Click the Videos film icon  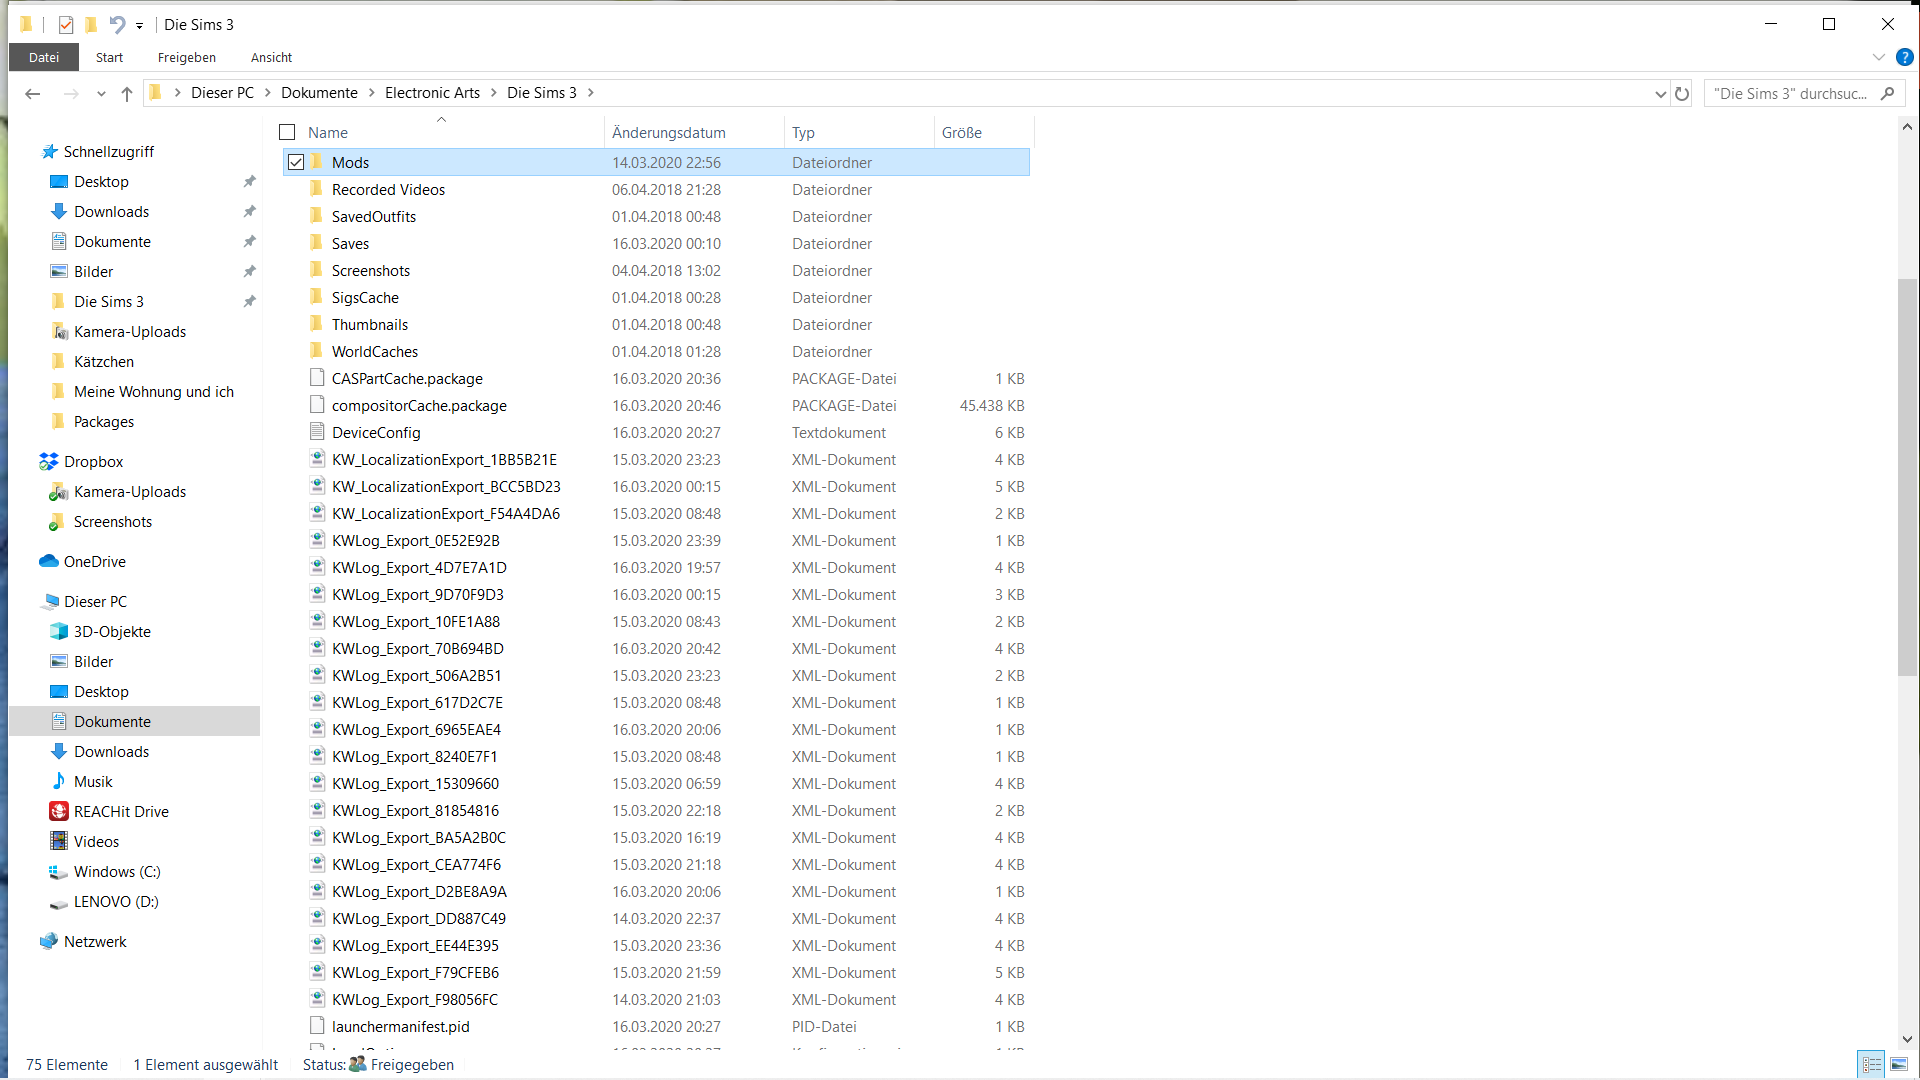click(59, 842)
